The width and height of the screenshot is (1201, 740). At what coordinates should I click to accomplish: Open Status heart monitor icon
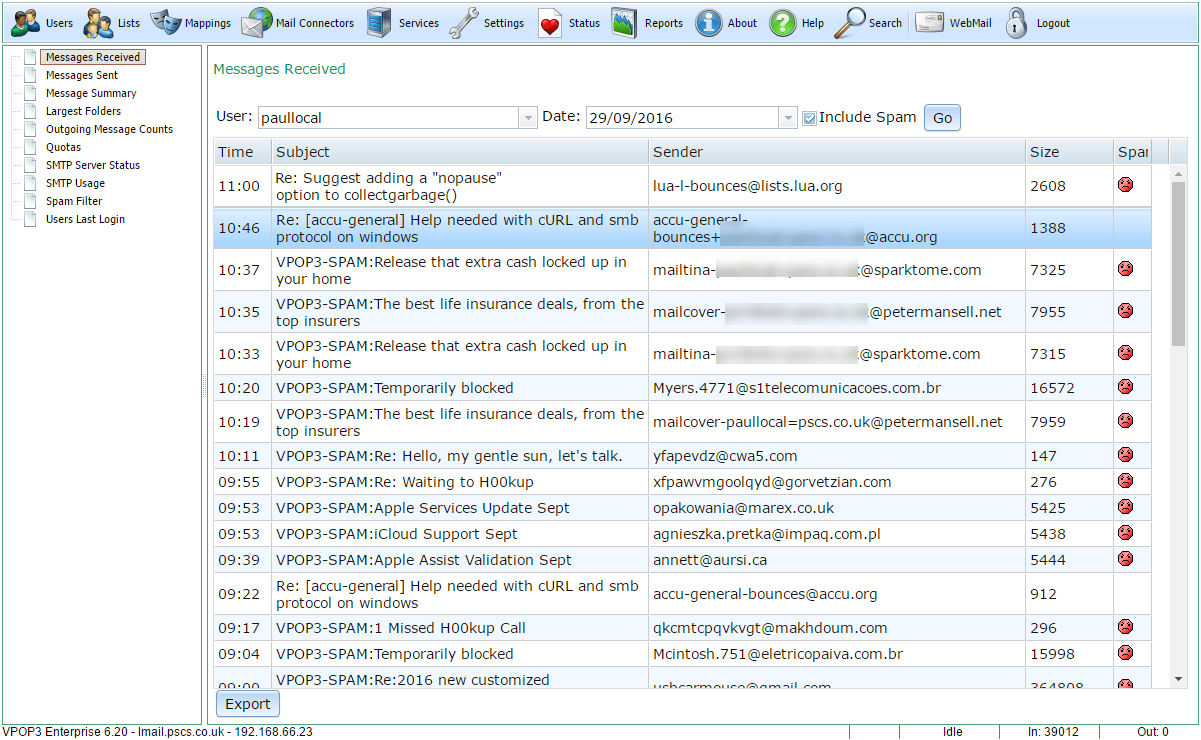[x=550, y=23]
